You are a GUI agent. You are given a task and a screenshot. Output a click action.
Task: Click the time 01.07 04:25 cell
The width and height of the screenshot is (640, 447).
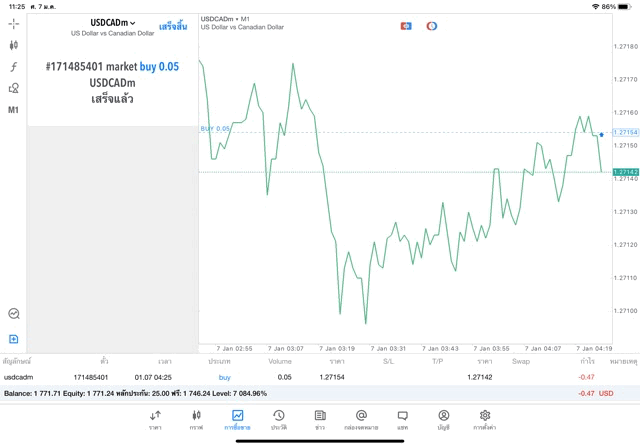(x=153, y=377)
